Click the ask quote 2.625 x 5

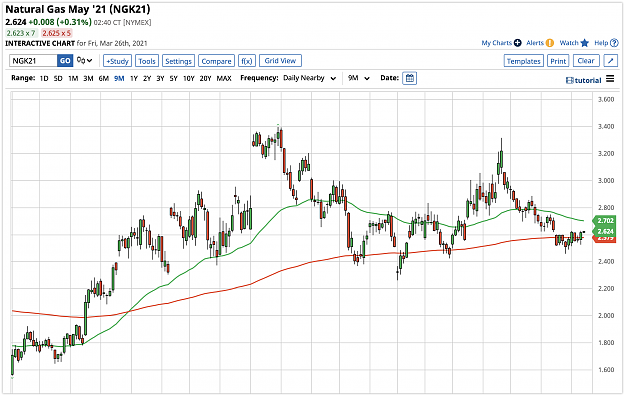pos(57,33)
